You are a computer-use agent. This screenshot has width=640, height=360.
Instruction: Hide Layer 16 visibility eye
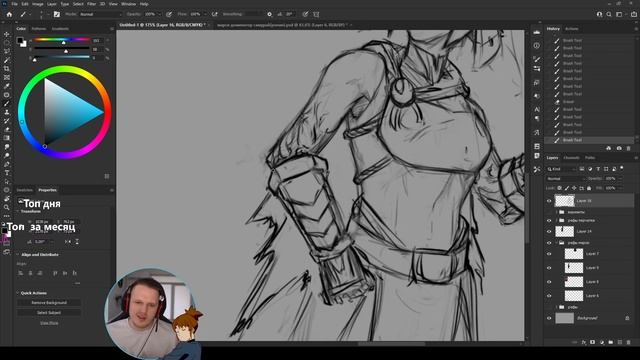[549, 201]
